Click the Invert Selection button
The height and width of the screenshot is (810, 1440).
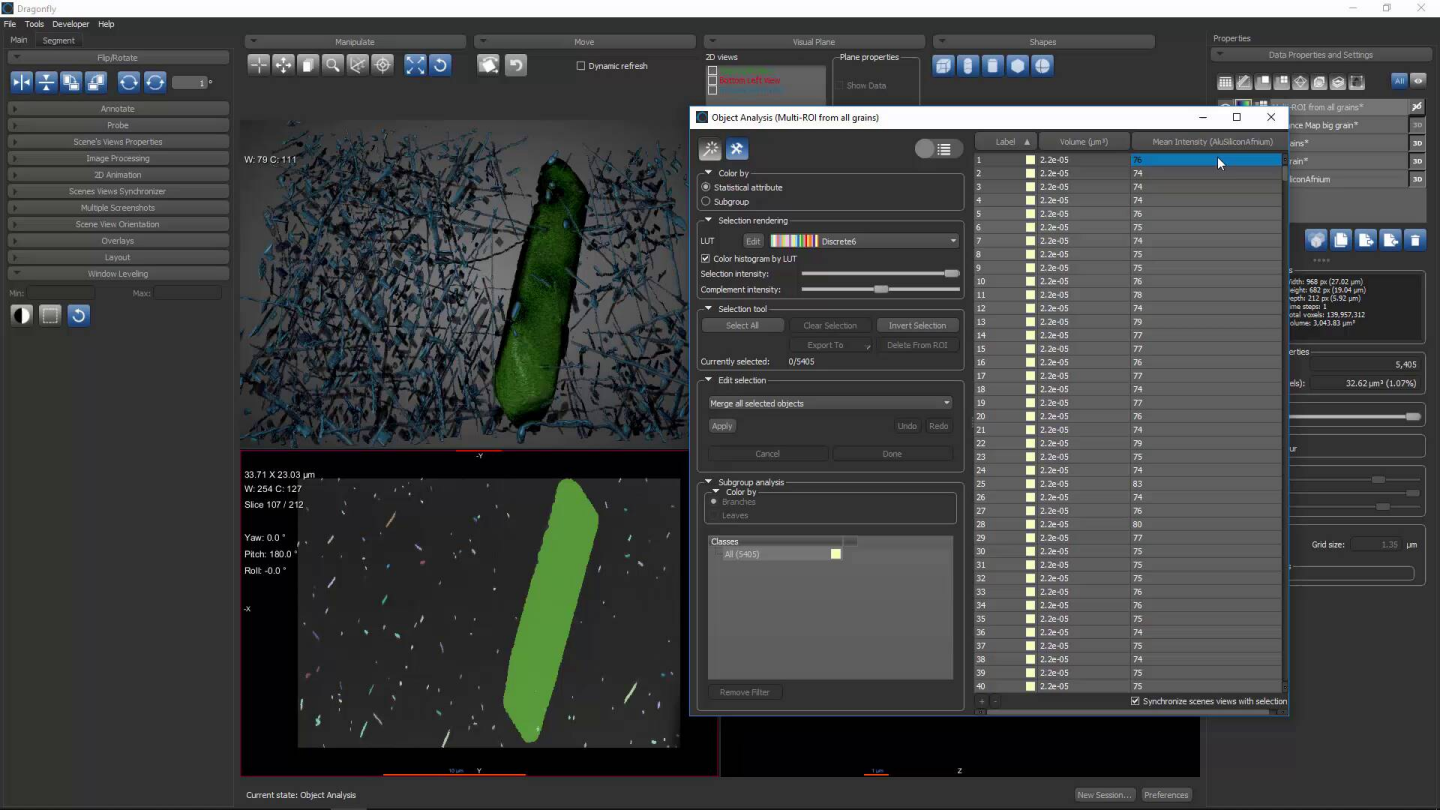[916, 325]
